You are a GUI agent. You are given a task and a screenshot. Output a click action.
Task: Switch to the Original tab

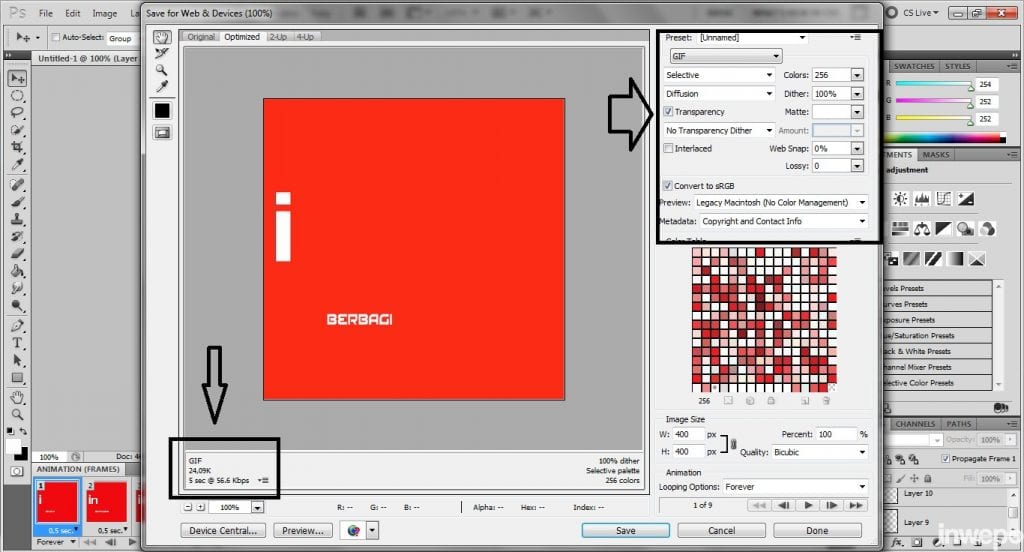click(x=201, y=37)
